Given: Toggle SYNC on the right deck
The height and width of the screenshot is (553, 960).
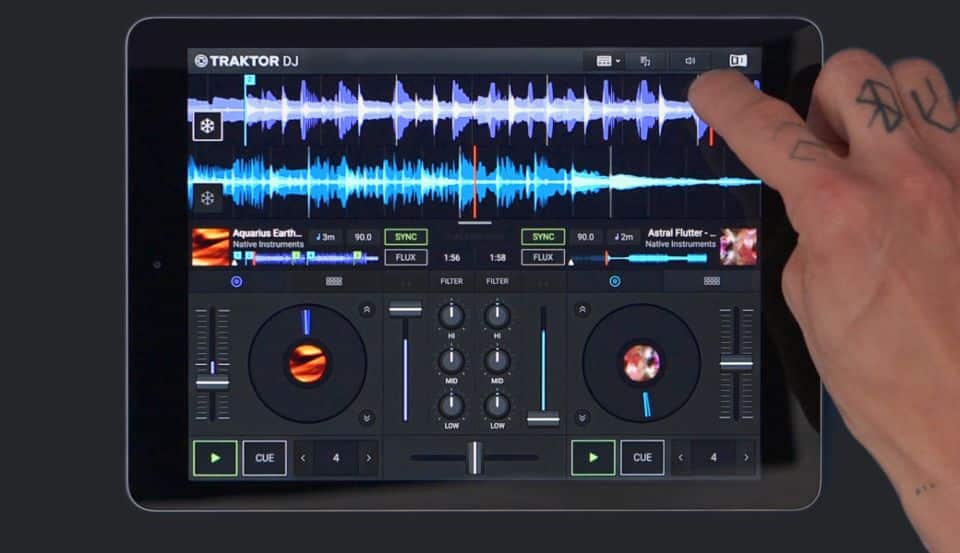Looking at the screenshot, I should point(543,237).
